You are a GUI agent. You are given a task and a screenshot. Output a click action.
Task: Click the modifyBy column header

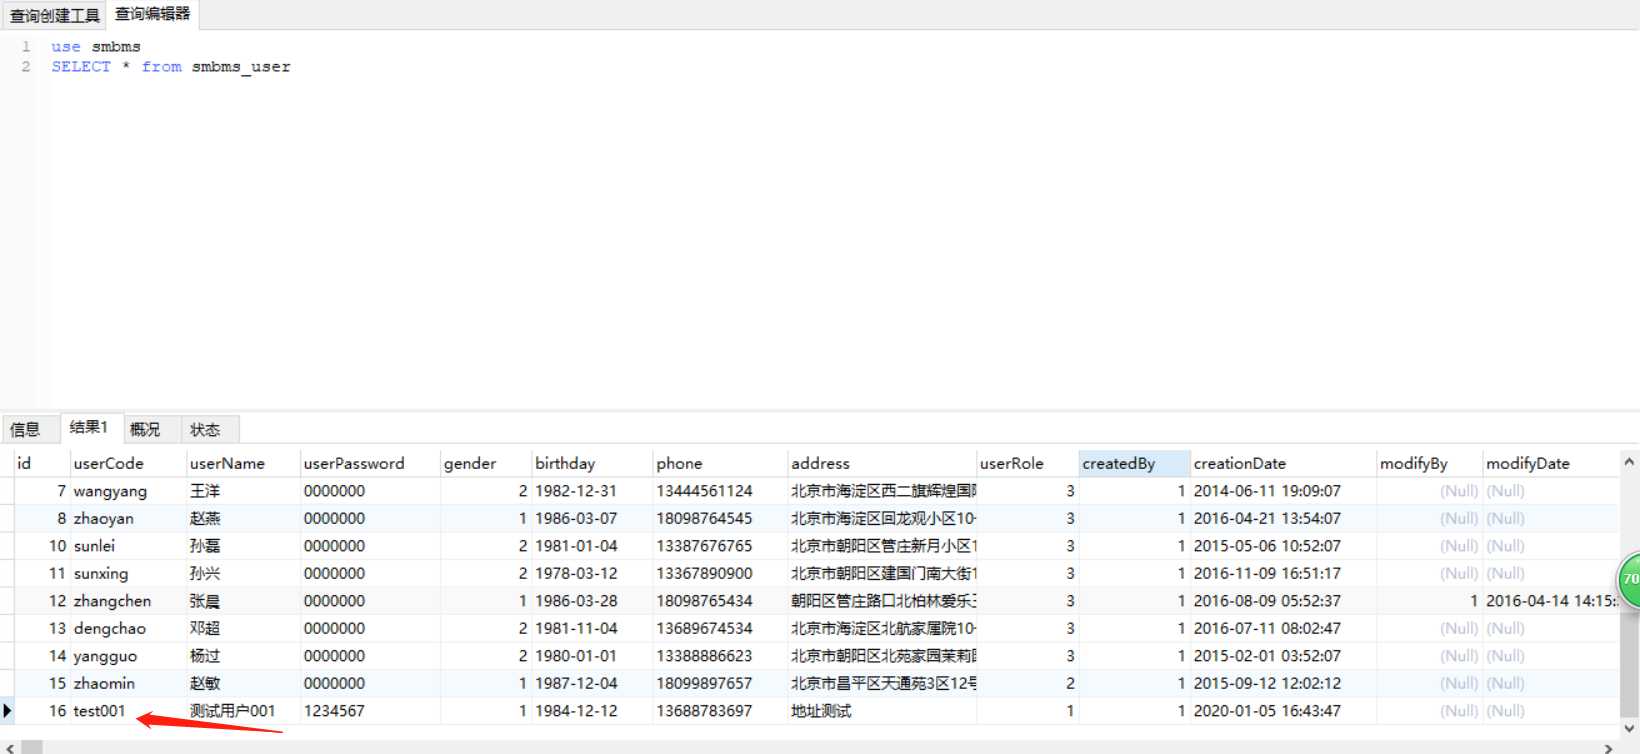[1429, 463]
